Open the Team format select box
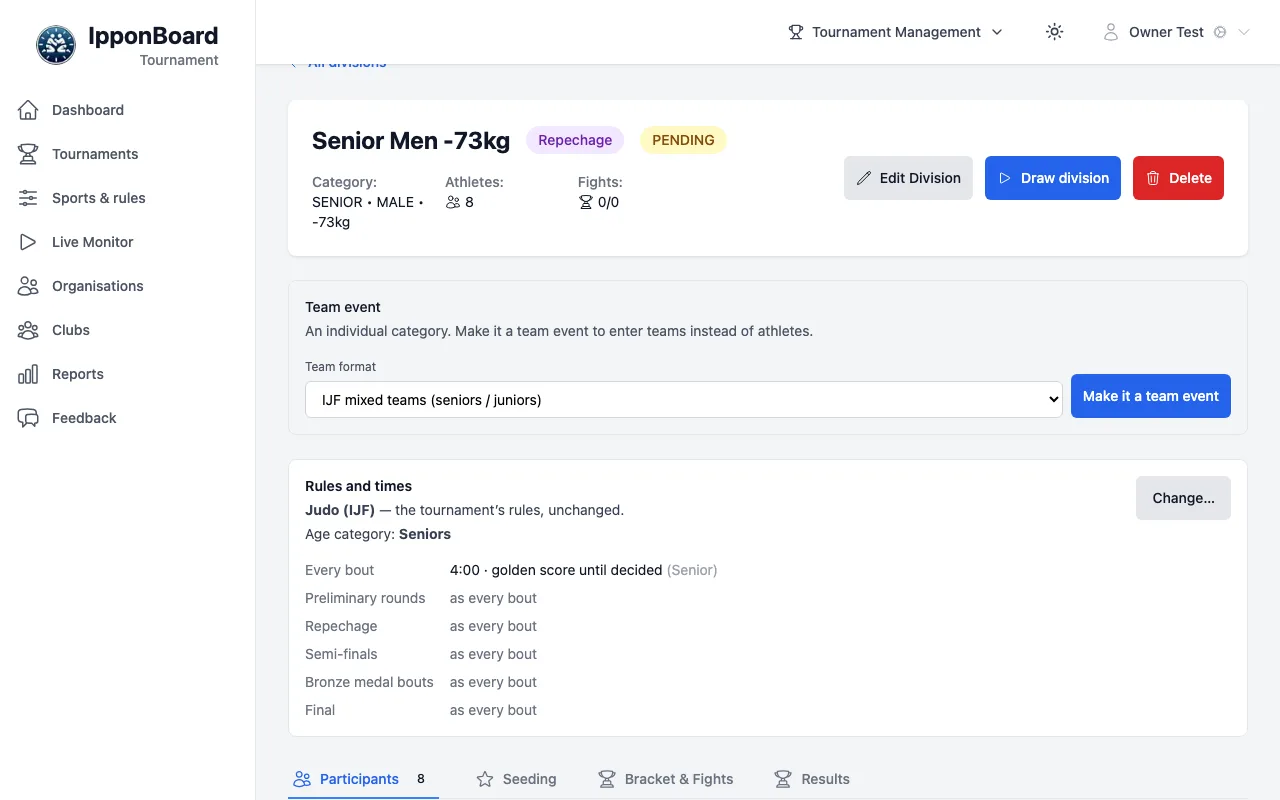 [684, 399]
